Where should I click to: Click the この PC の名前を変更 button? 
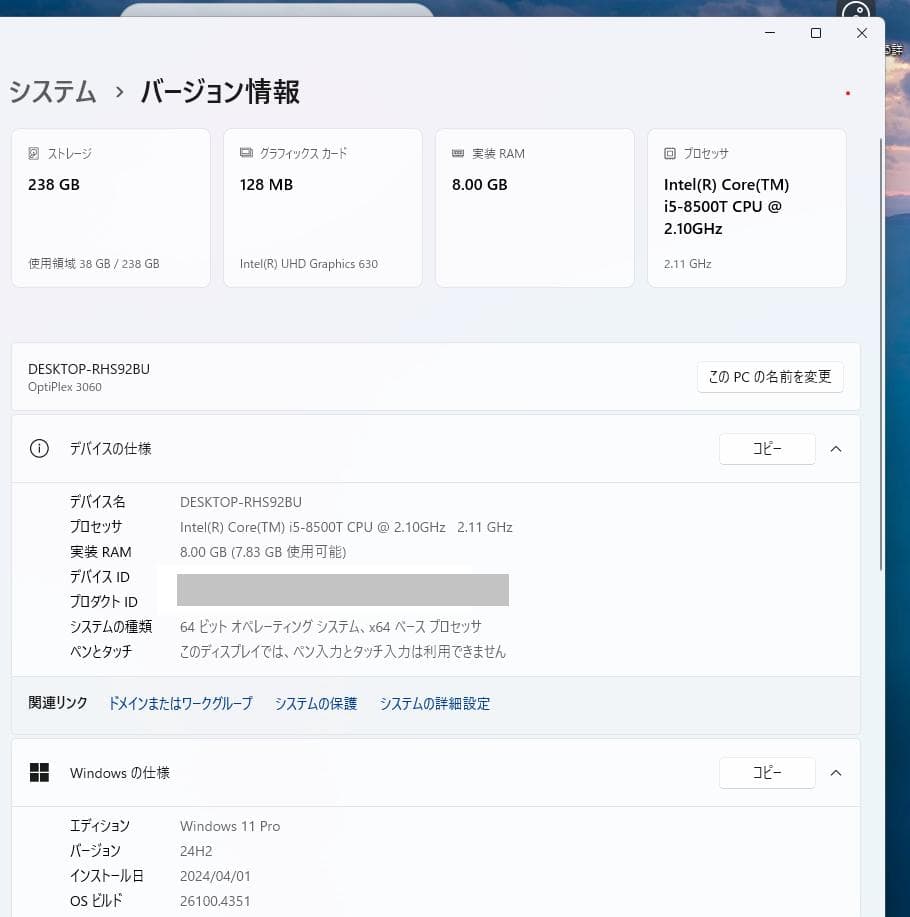click(x=770, y=377)
